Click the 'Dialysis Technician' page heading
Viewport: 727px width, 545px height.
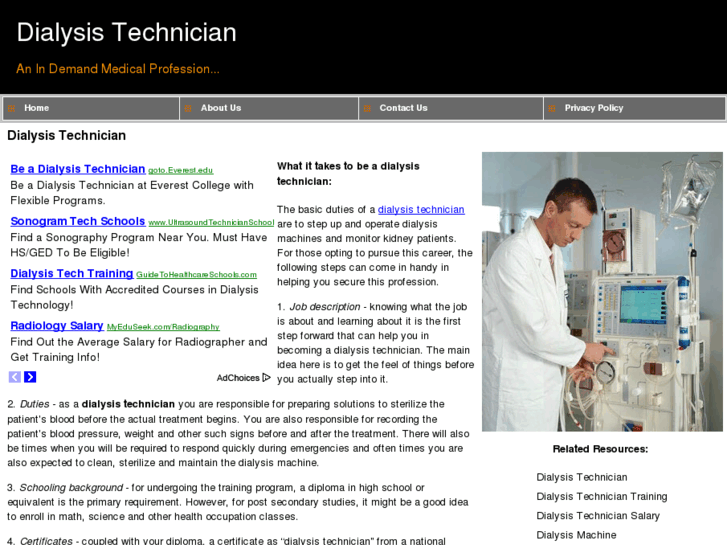click(66, 135)
